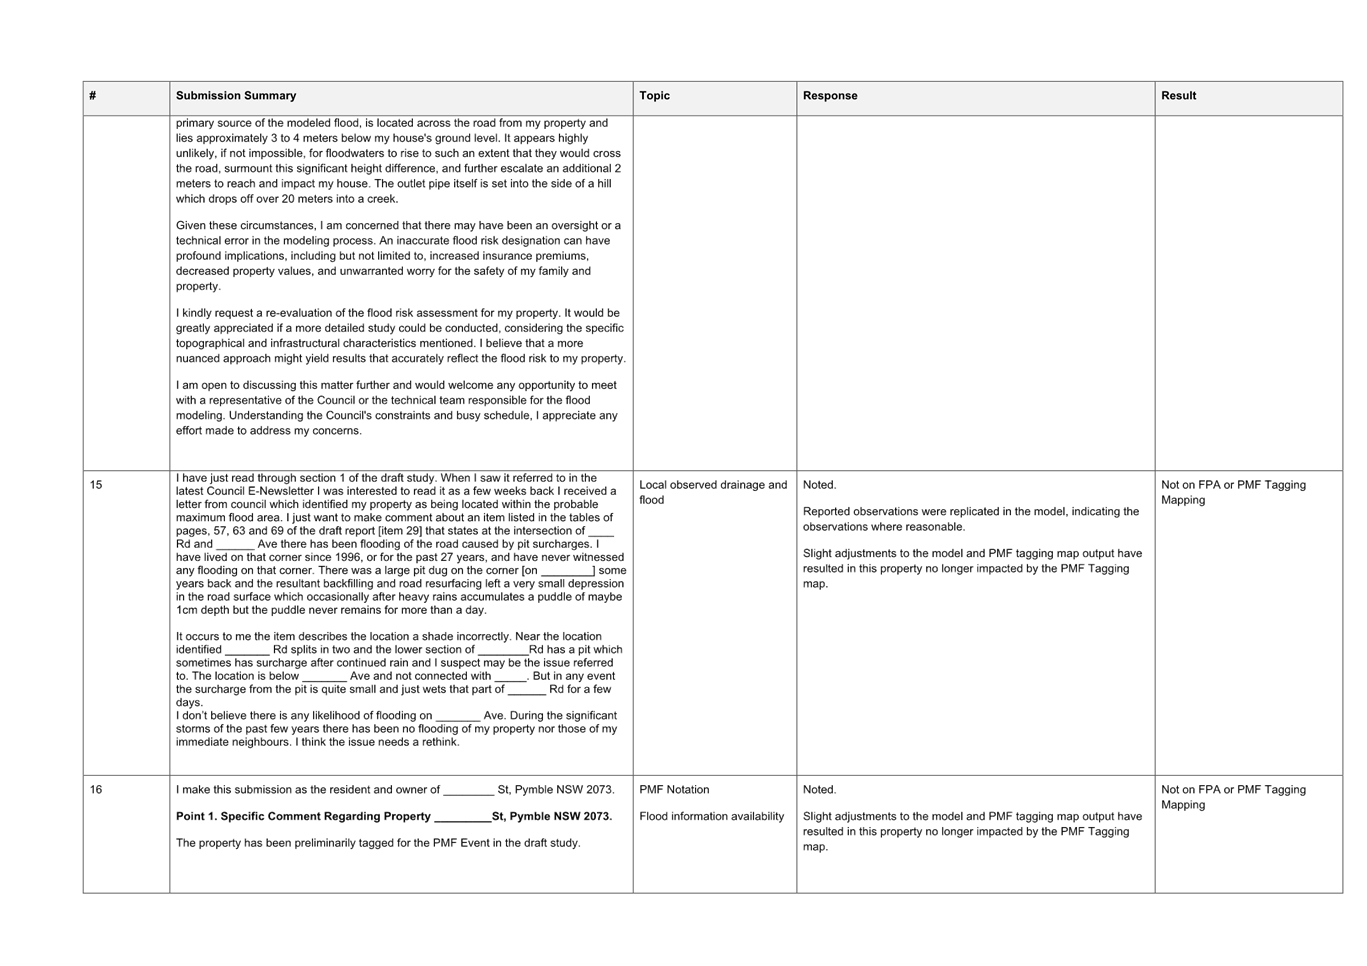The image size is (1367, 966).
Task: Click the 'Response' column header
Action: tap(975, 98)
